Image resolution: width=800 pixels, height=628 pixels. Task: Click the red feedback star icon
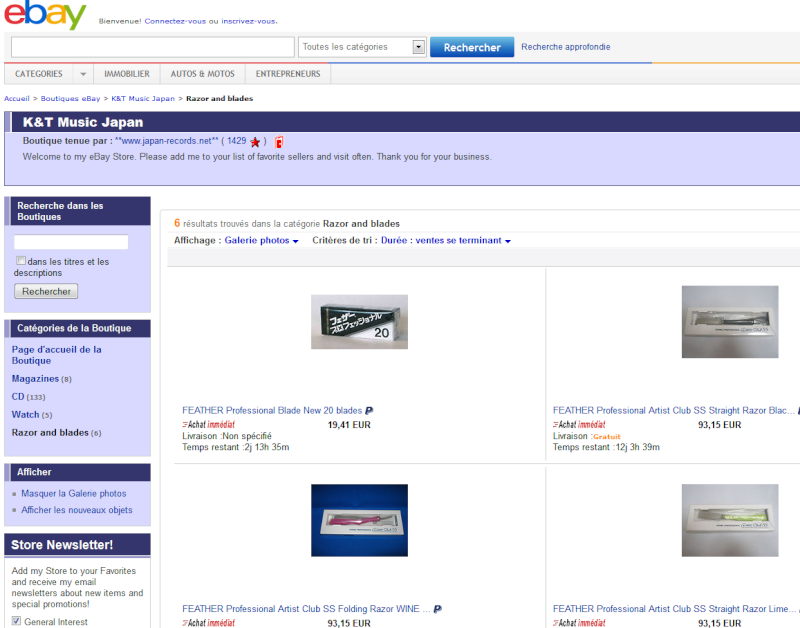(255, 142)
